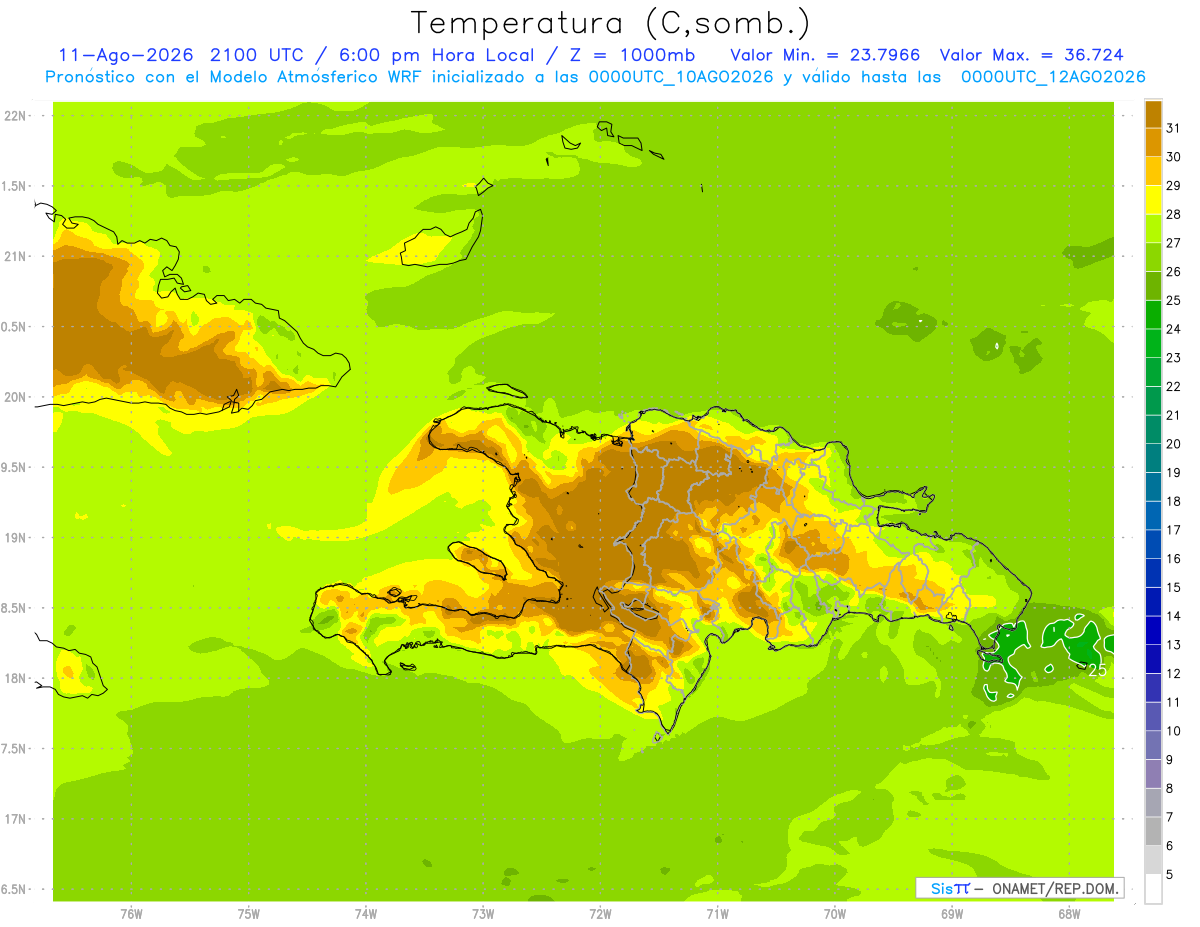
Task: Click the '20N' latitude label
Action: pos(16,397)
